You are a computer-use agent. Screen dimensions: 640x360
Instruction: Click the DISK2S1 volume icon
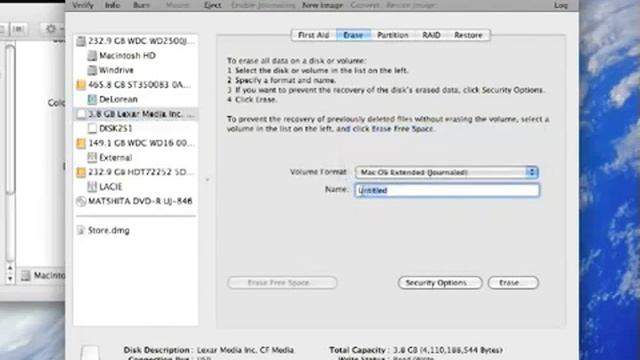pyautogui.click(x=92, y=129)
